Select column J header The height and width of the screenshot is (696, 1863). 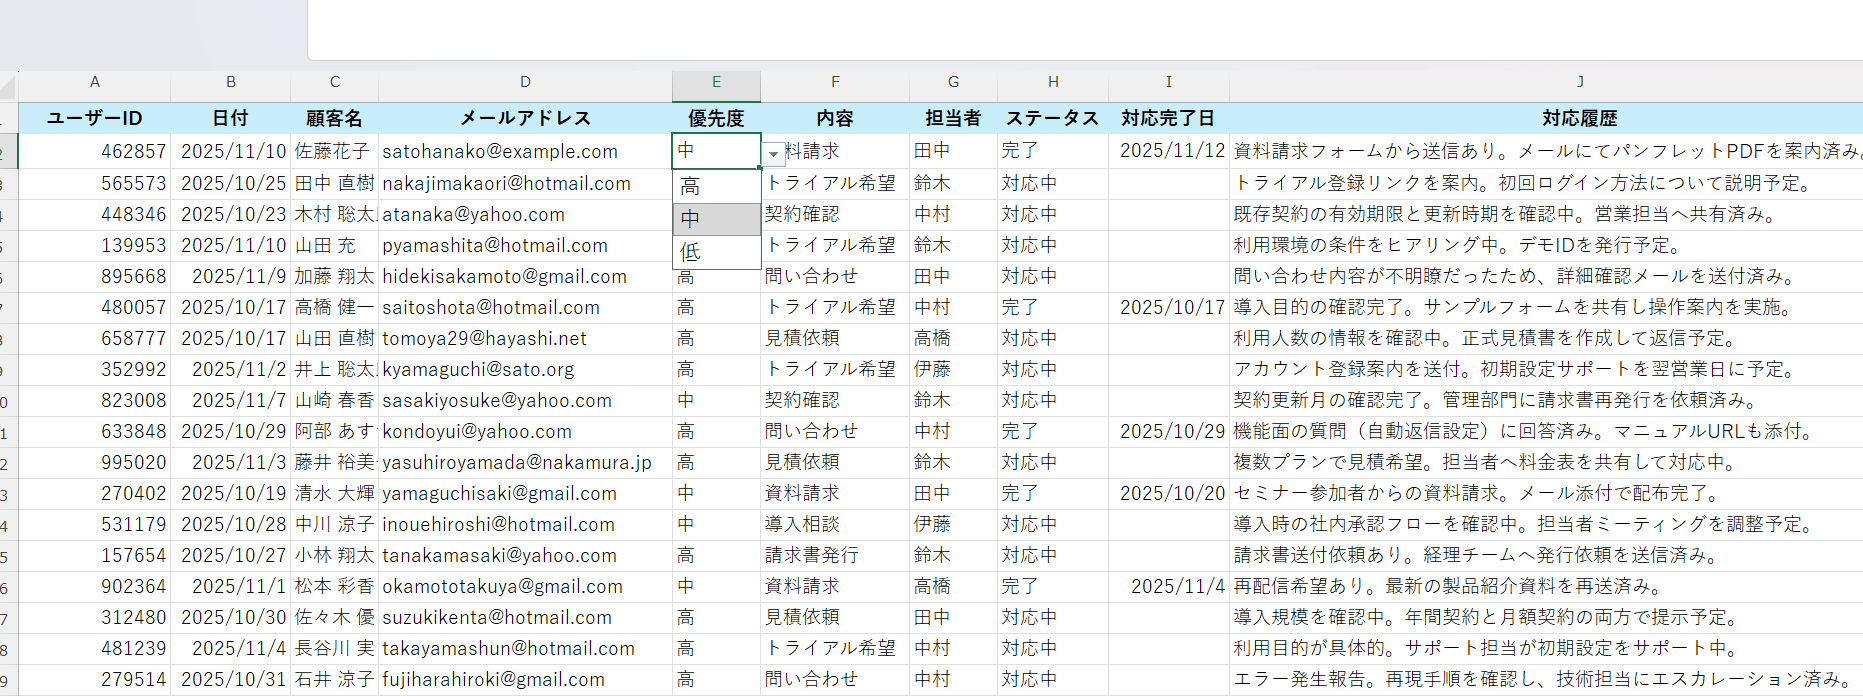point(1579,83)
